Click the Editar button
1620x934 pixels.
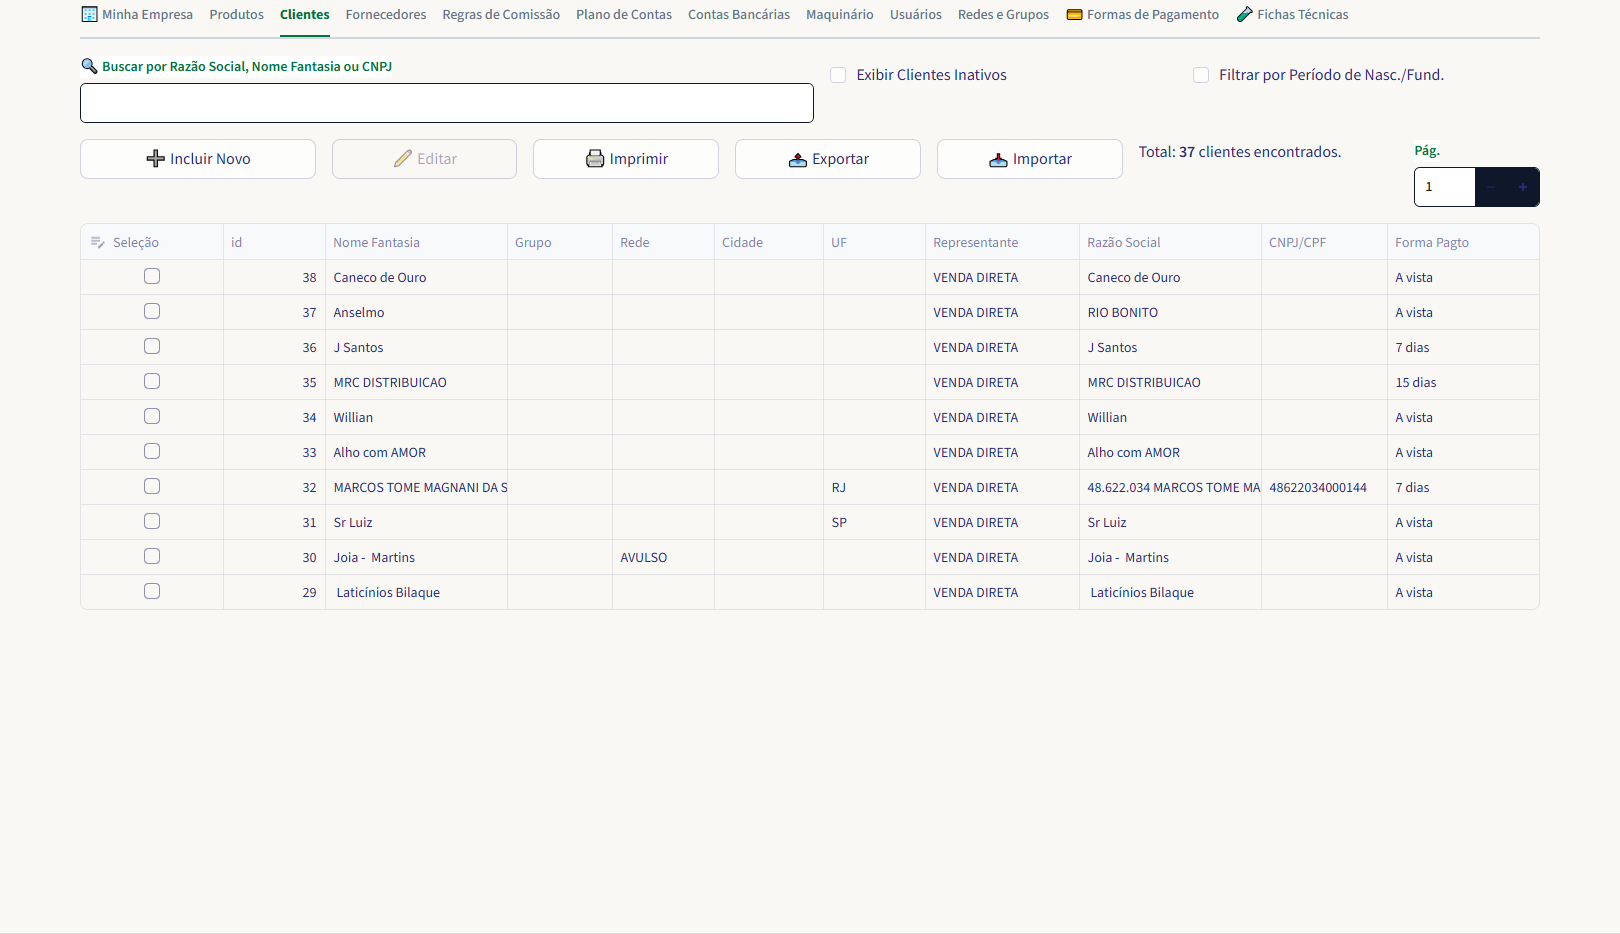tap(424, 159)
